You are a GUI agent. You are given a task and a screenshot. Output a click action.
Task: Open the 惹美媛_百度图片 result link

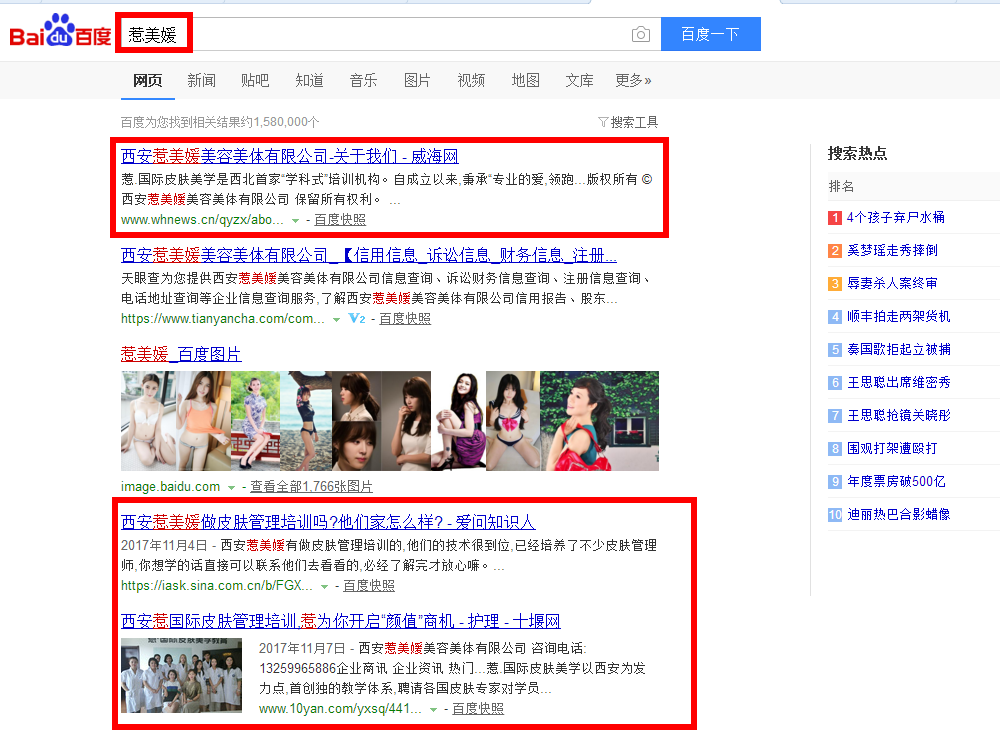pos(181,354)
